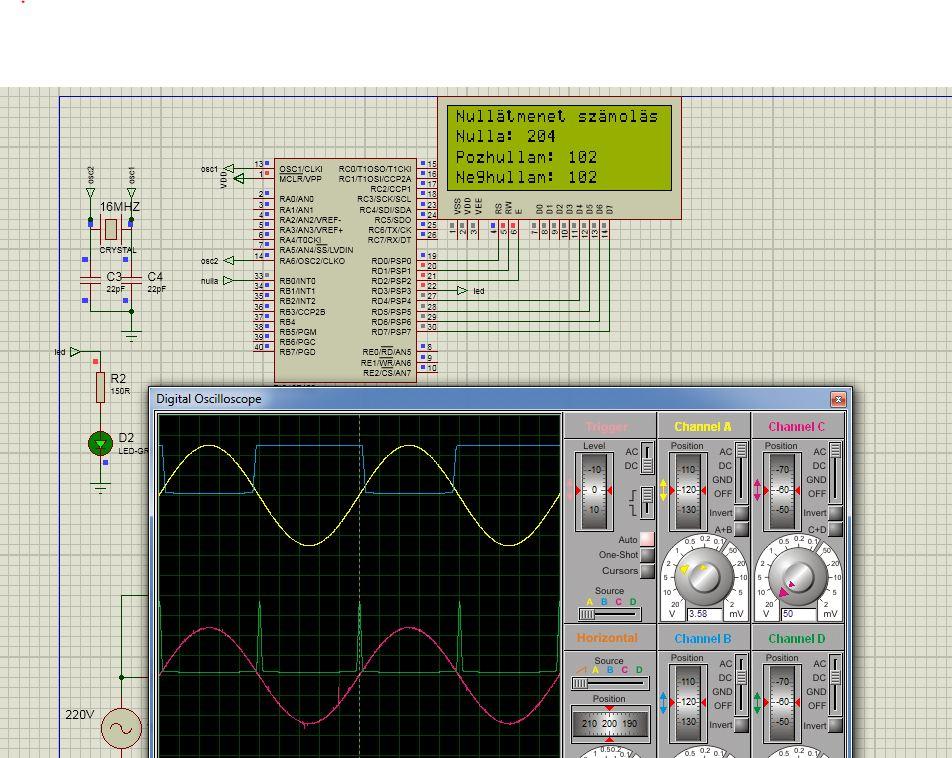Viewport: 952px width, 758px height.
Task: Select the green LED D2 component
Action: [x=100, y=443]
